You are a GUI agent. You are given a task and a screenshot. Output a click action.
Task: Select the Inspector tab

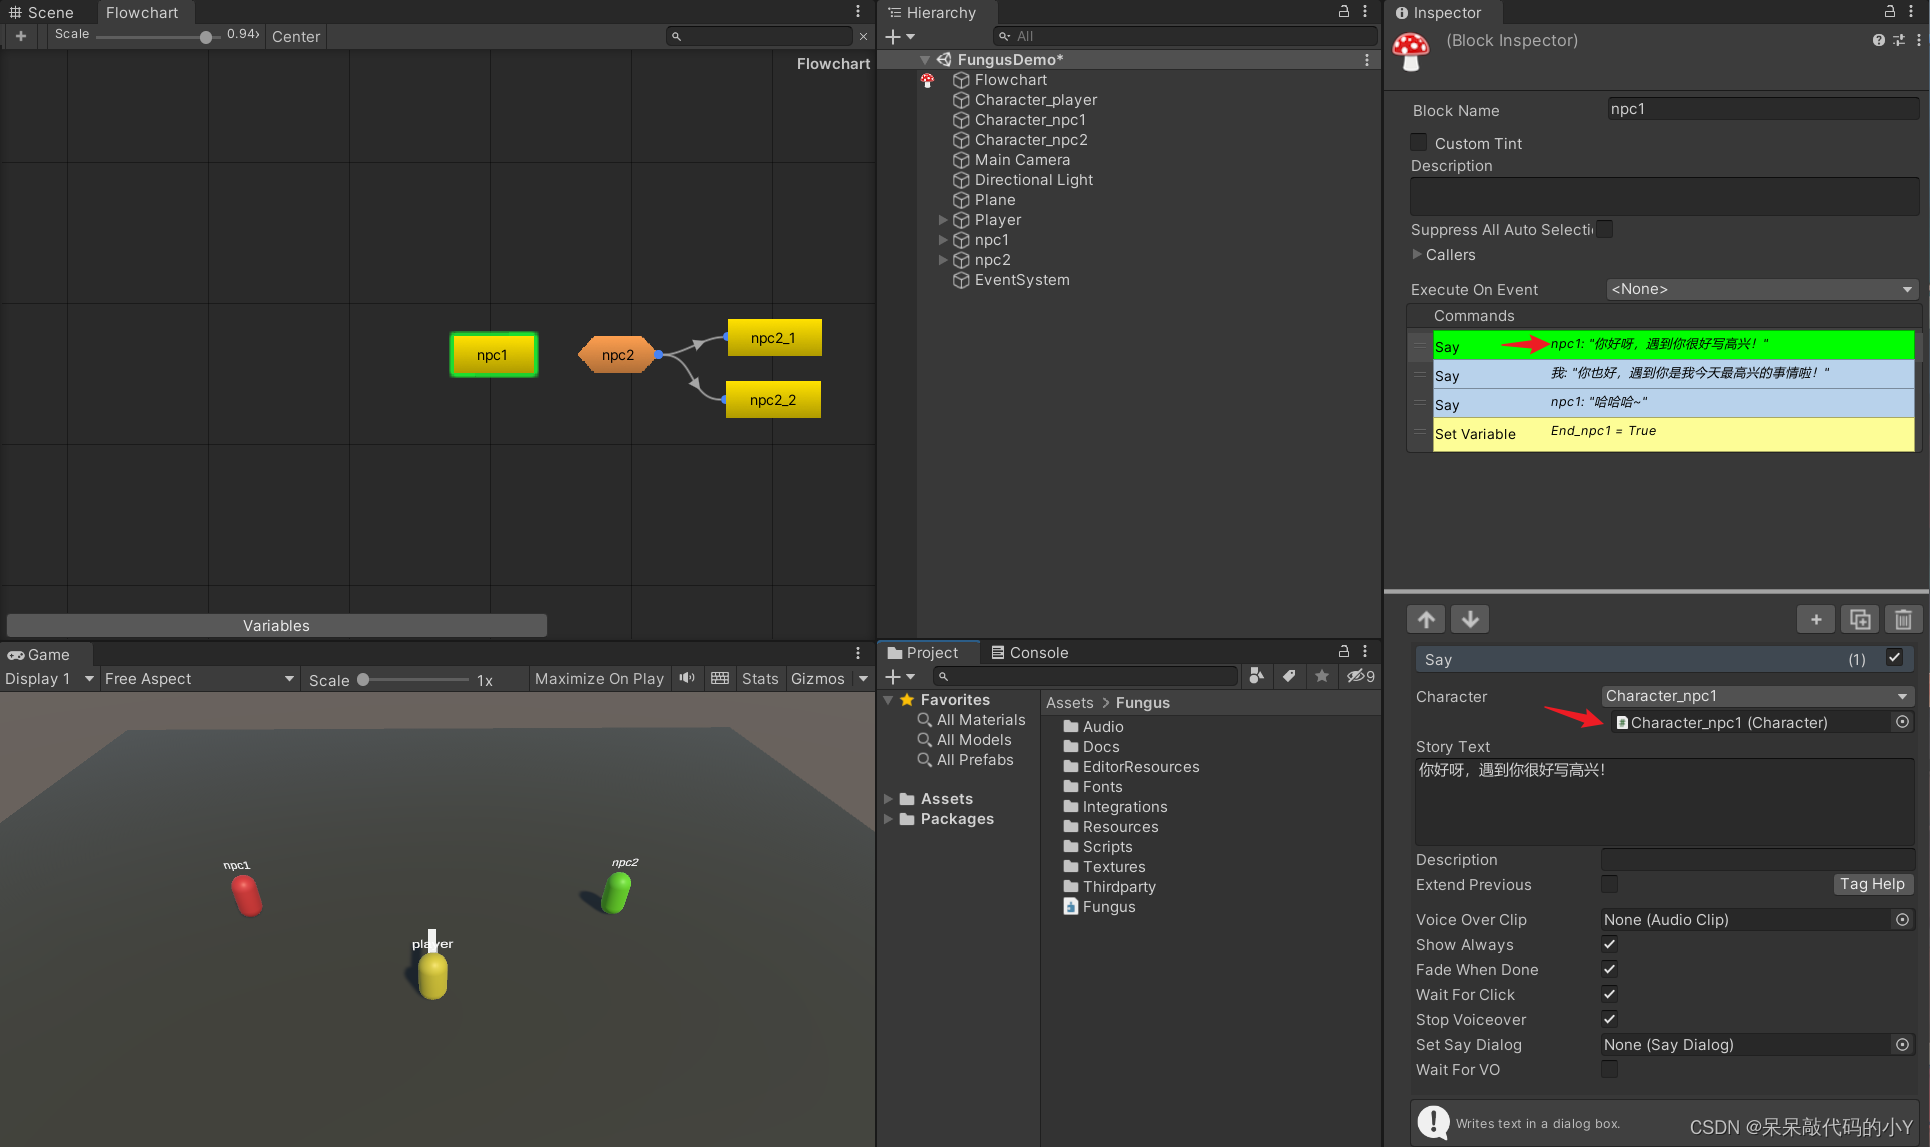coord(1439,12)
